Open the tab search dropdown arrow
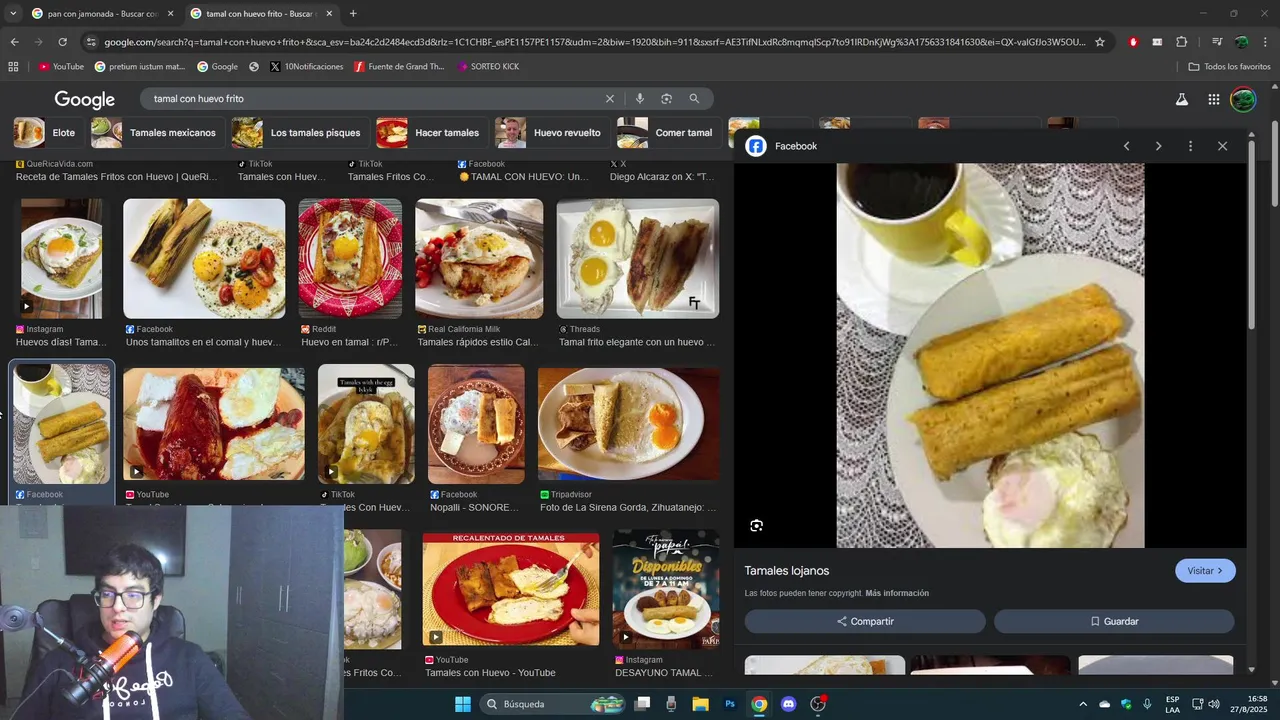The height and width of the screenshot is (720, 1280). coord(13,14)
